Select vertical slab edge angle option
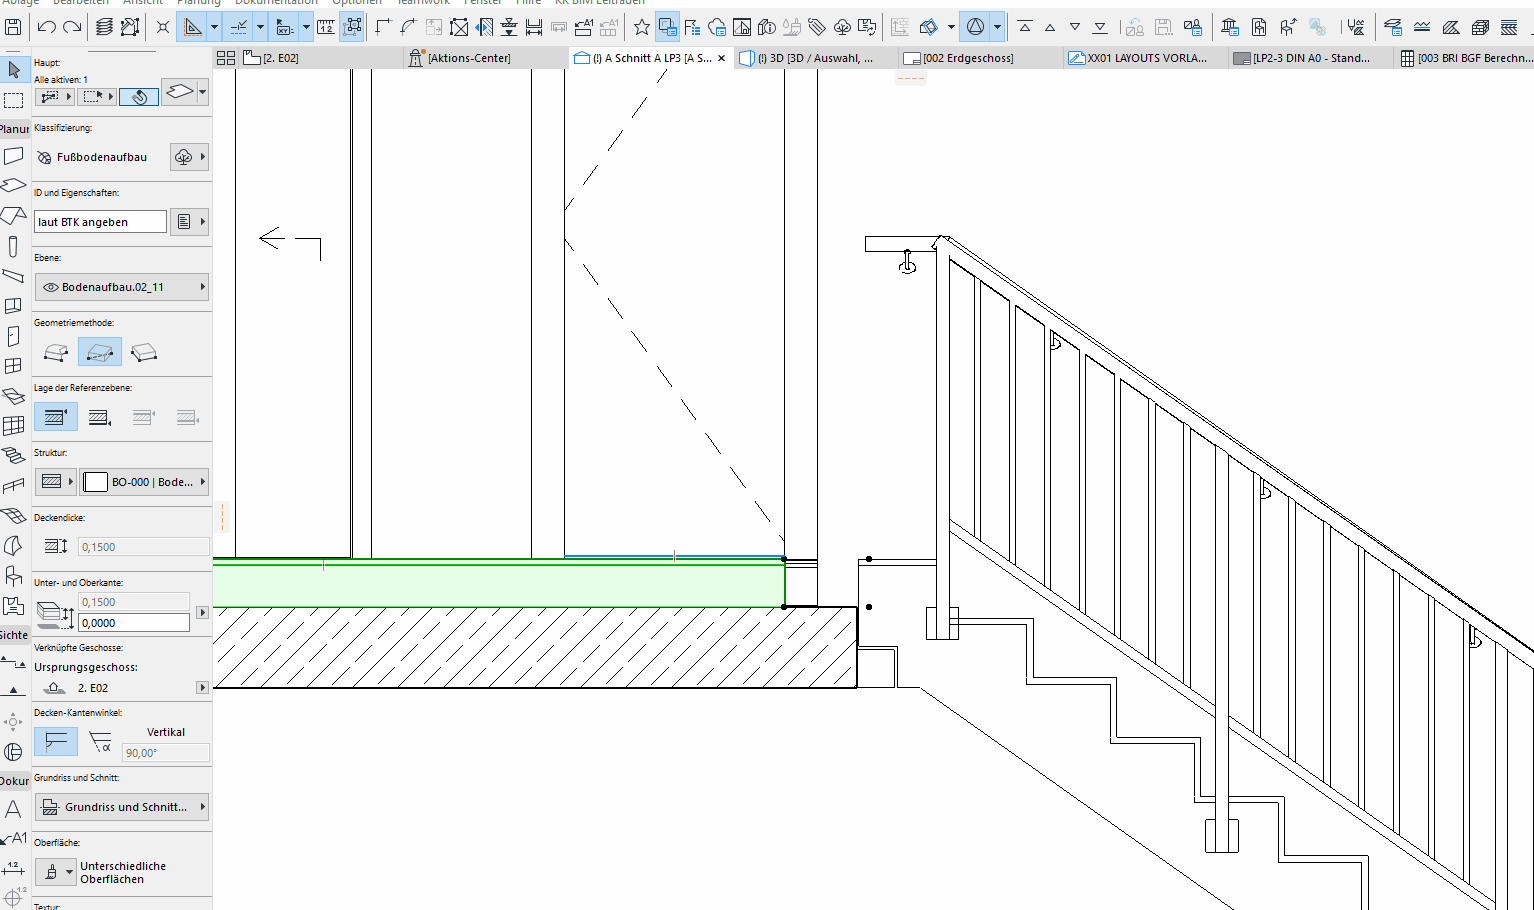The width and height of the screenshot is (1534, 910). coord(56,741)
